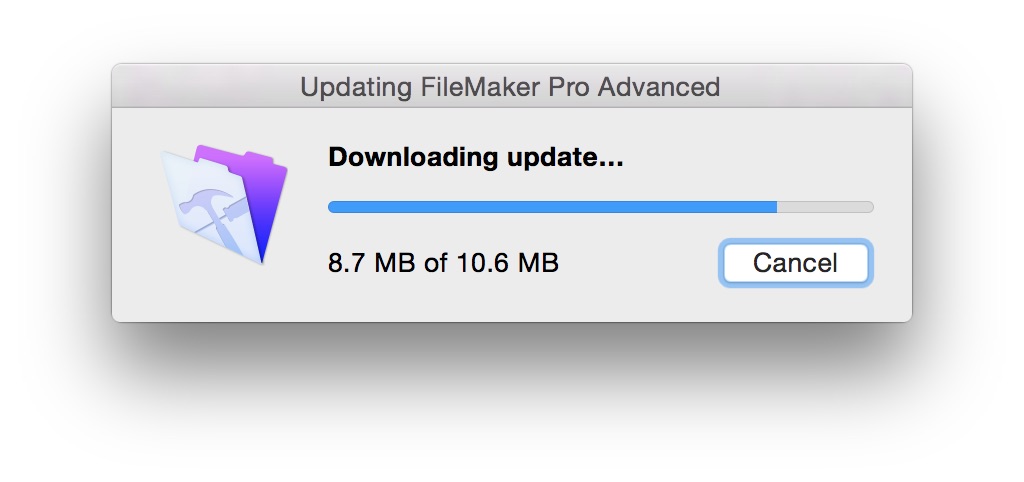Click the word "Pro" in the window title
Viewport: 1024px width, 482px height.
click(569, 86)
